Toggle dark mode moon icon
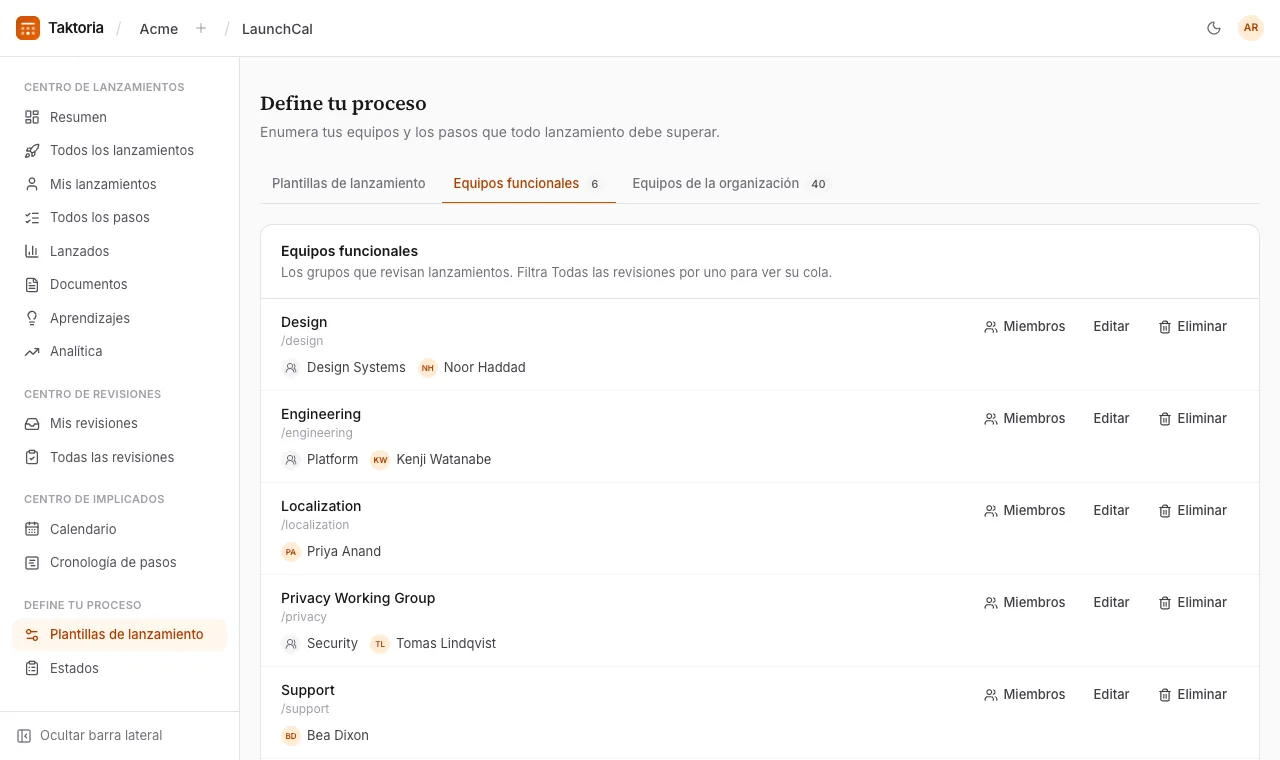1280x760 pixels. (1214, 28)
